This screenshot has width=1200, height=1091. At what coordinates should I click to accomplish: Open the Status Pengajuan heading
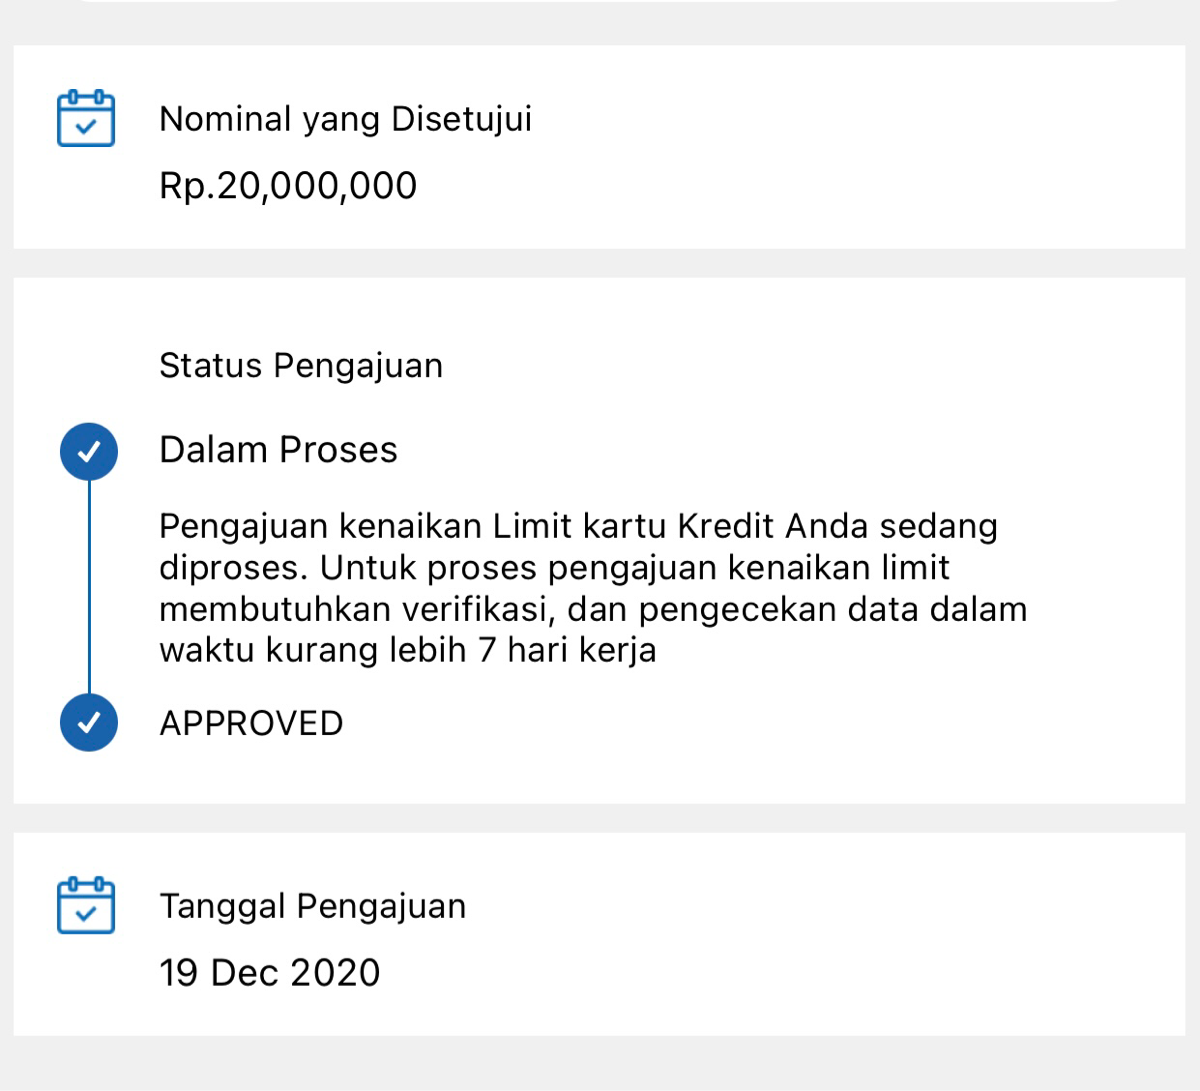pos(300,365)
